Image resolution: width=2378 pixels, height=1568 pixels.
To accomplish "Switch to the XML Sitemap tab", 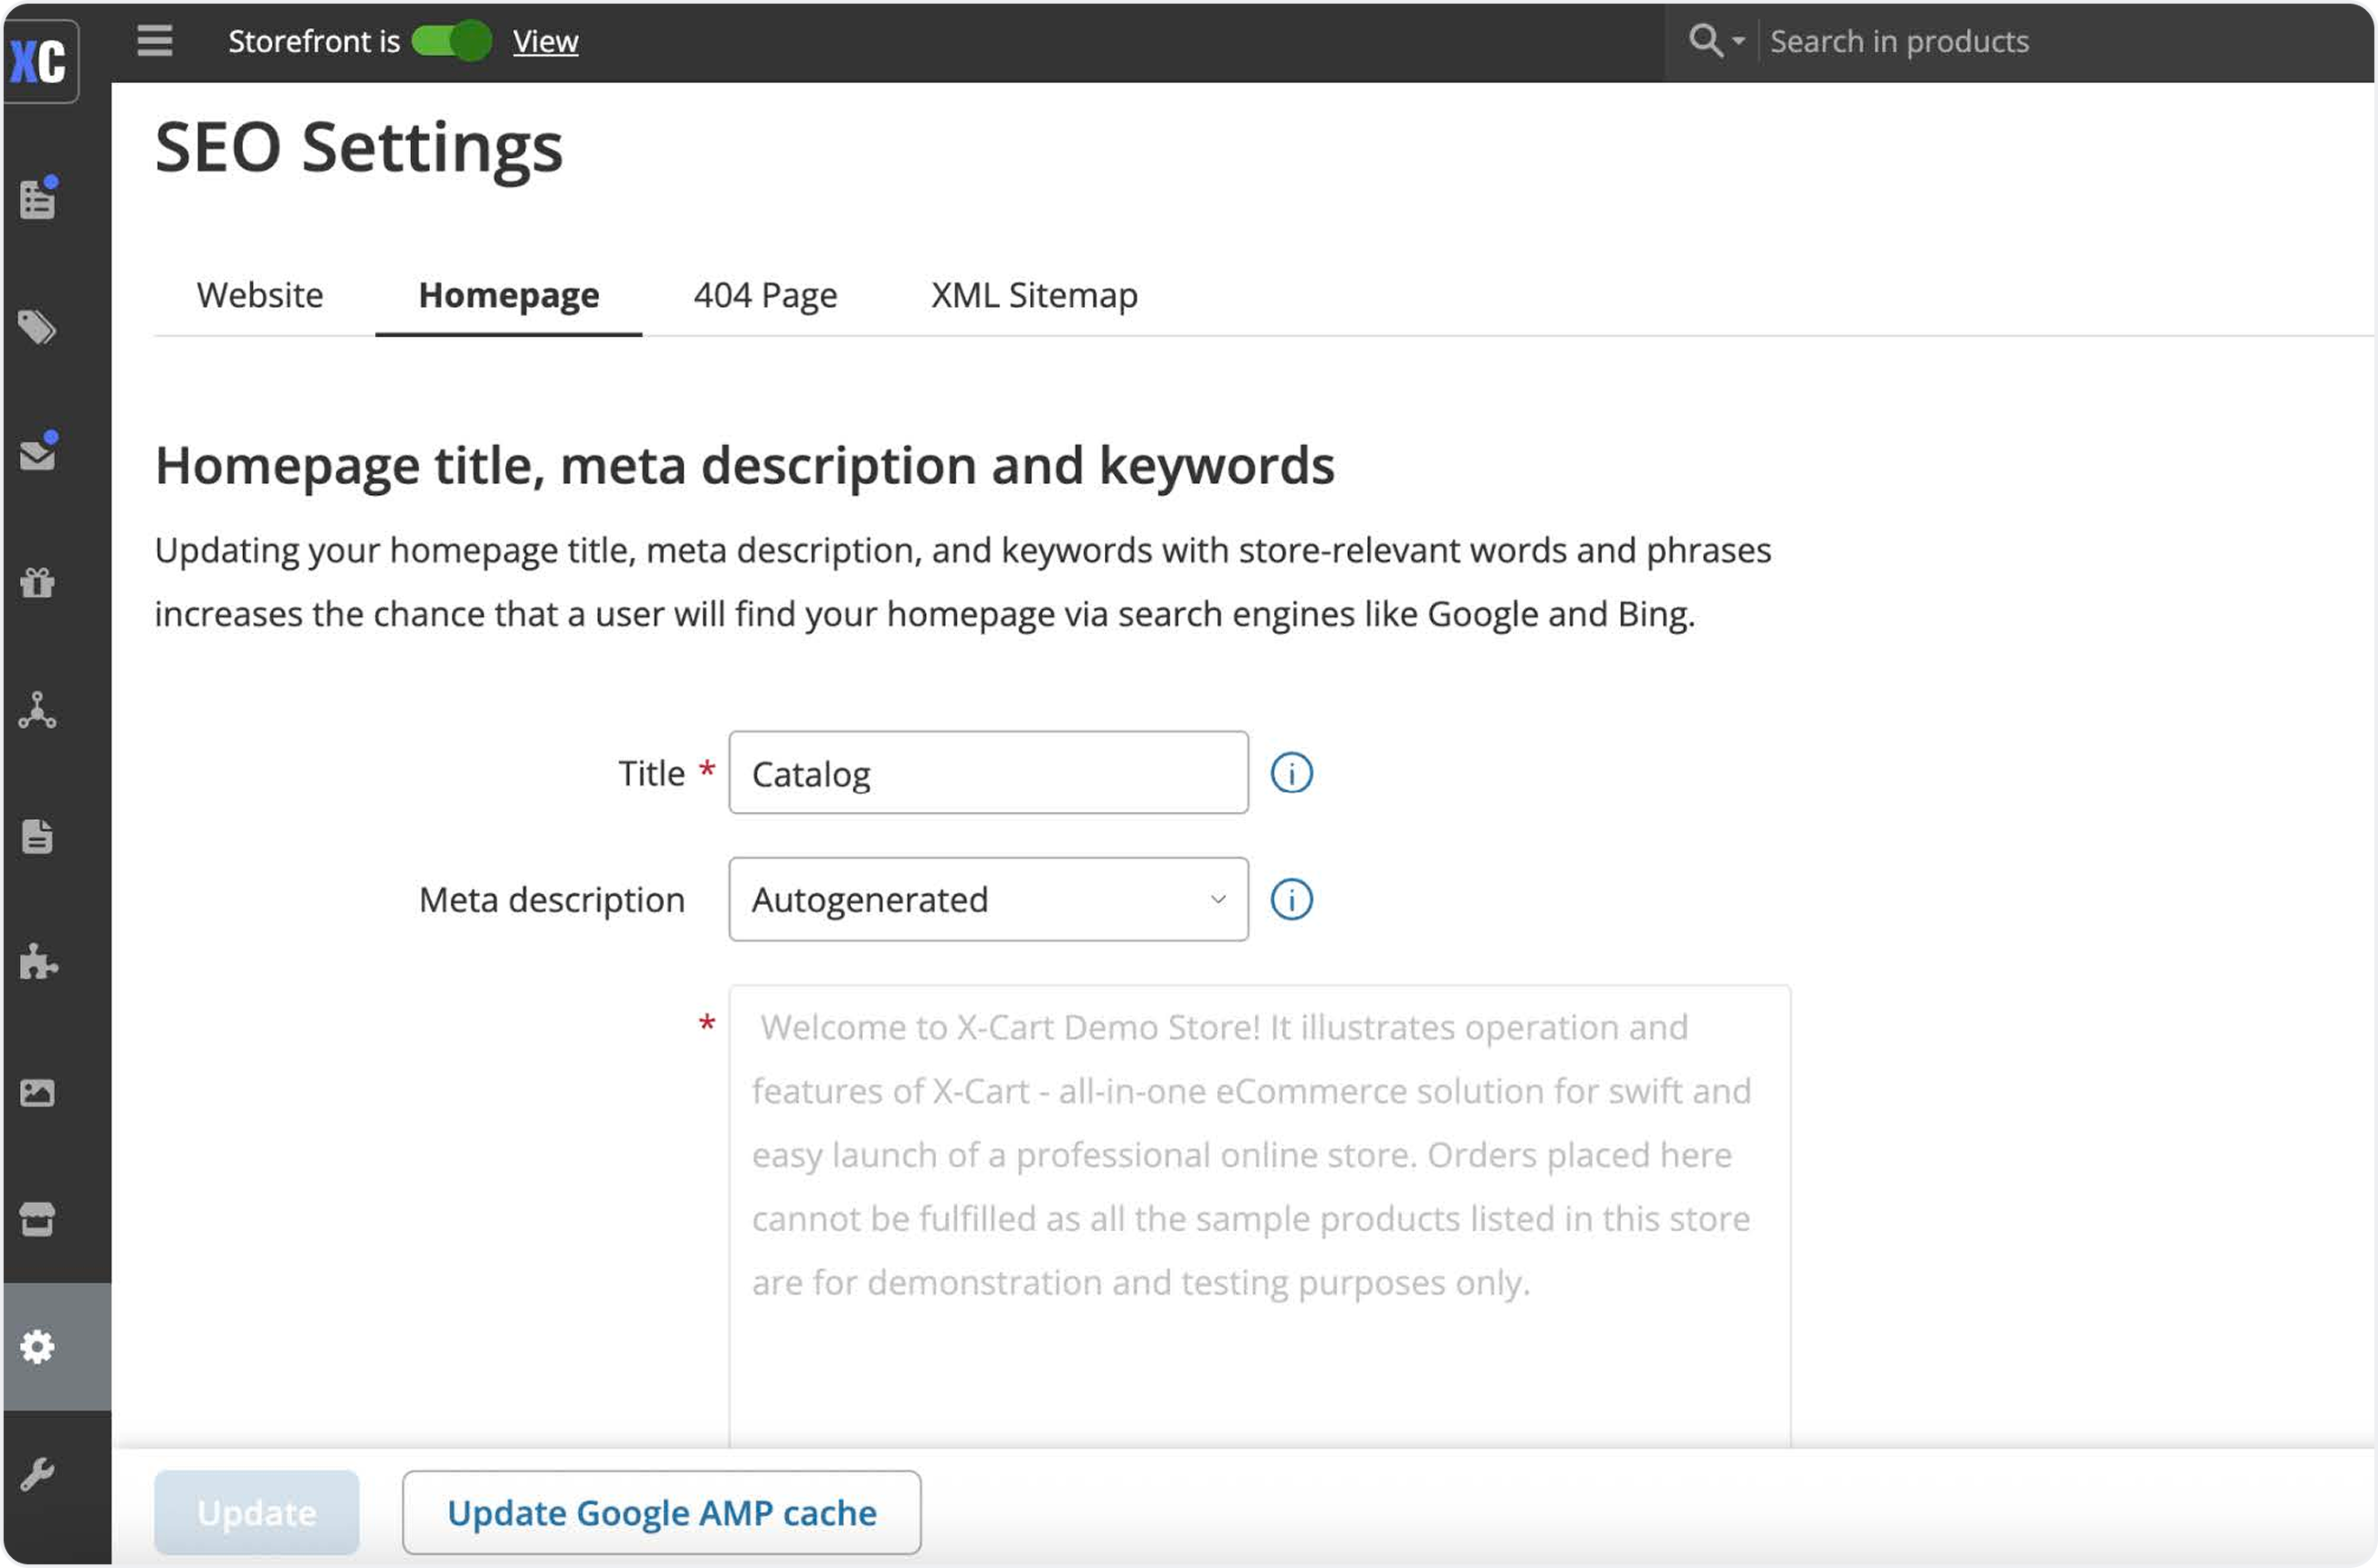I will click(x=1034, y=295).
